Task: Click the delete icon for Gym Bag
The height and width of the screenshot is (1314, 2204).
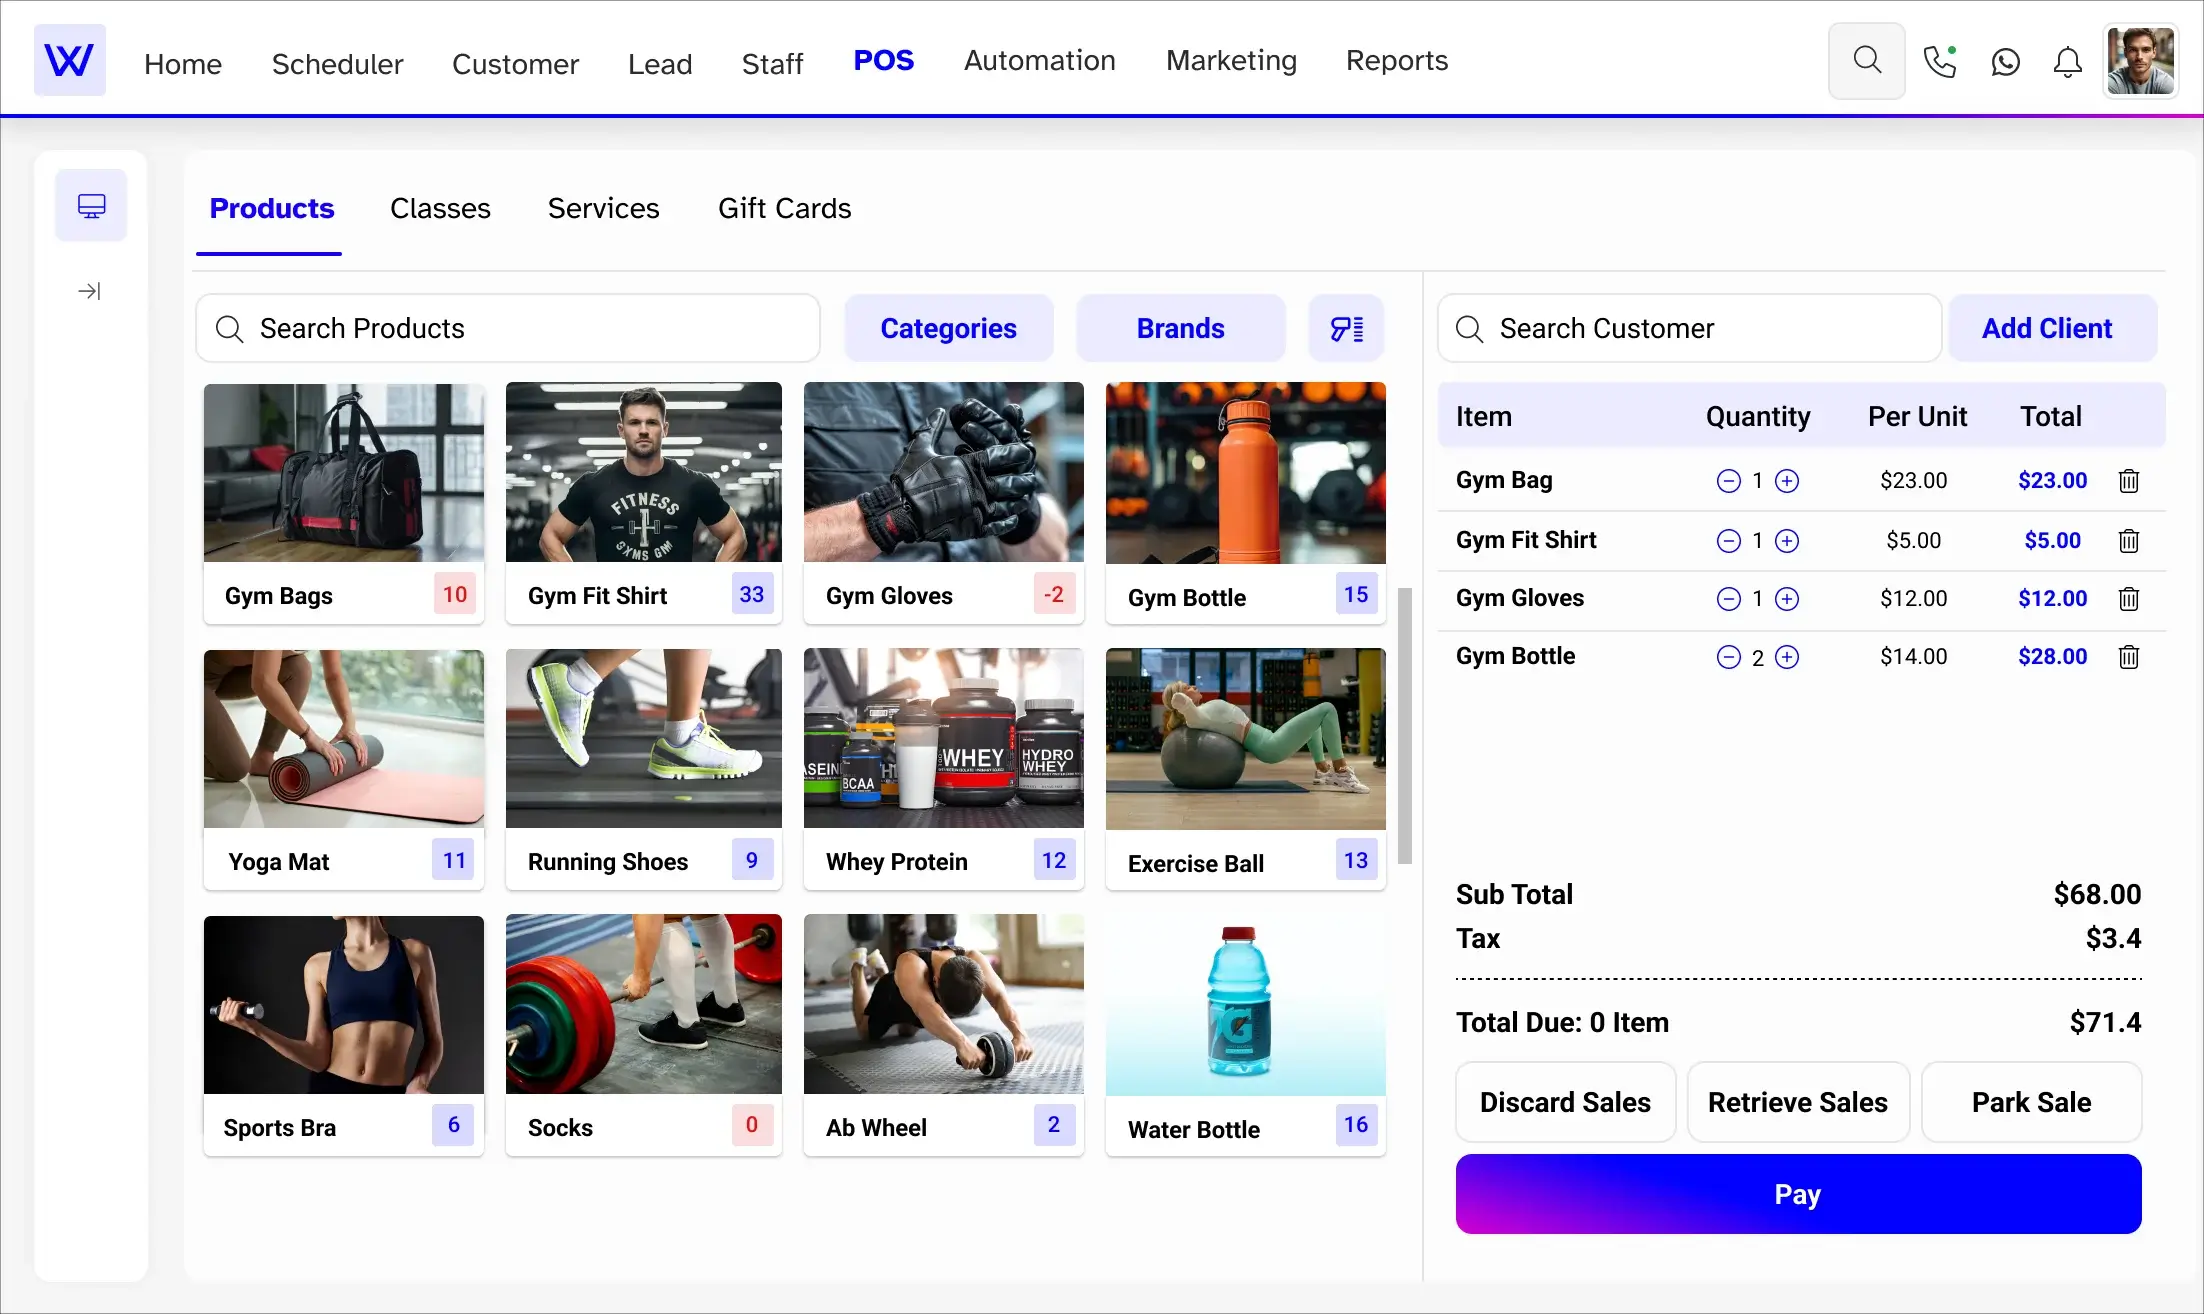Action: click(x=2130, y=480)
